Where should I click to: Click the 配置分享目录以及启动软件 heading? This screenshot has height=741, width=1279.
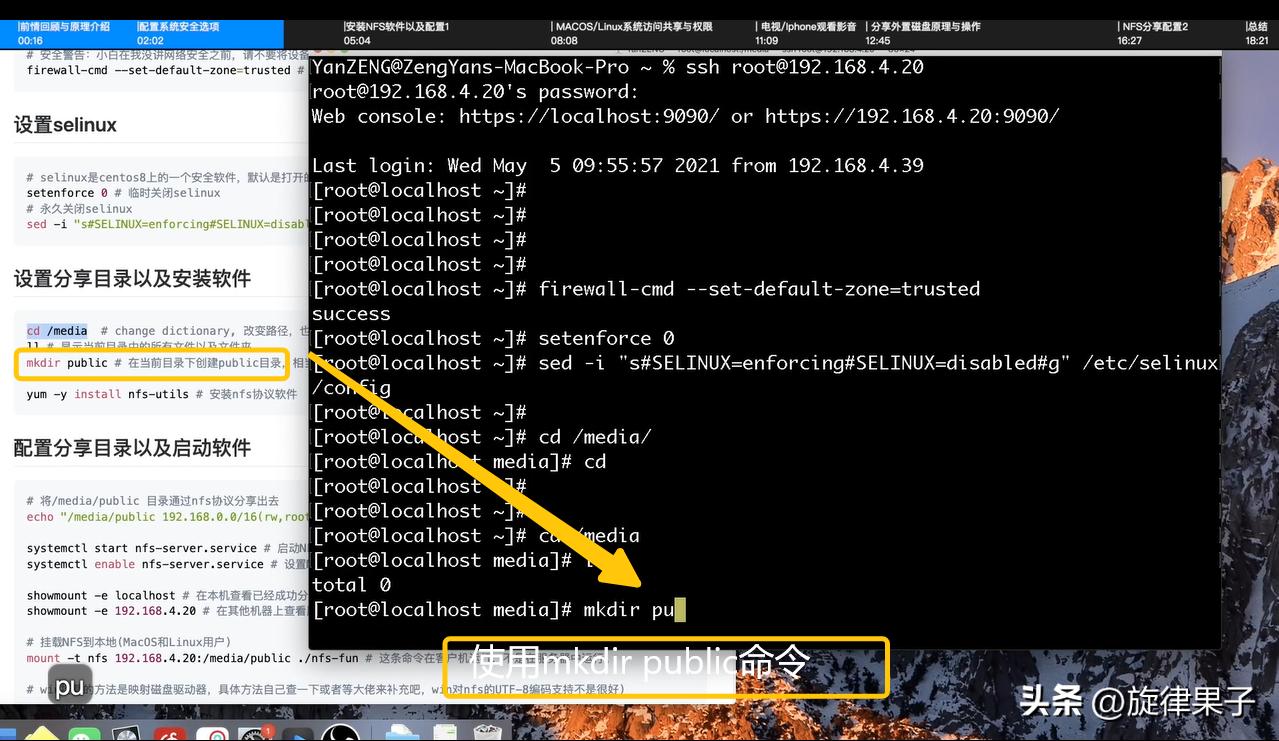click(x=132, y=448)
